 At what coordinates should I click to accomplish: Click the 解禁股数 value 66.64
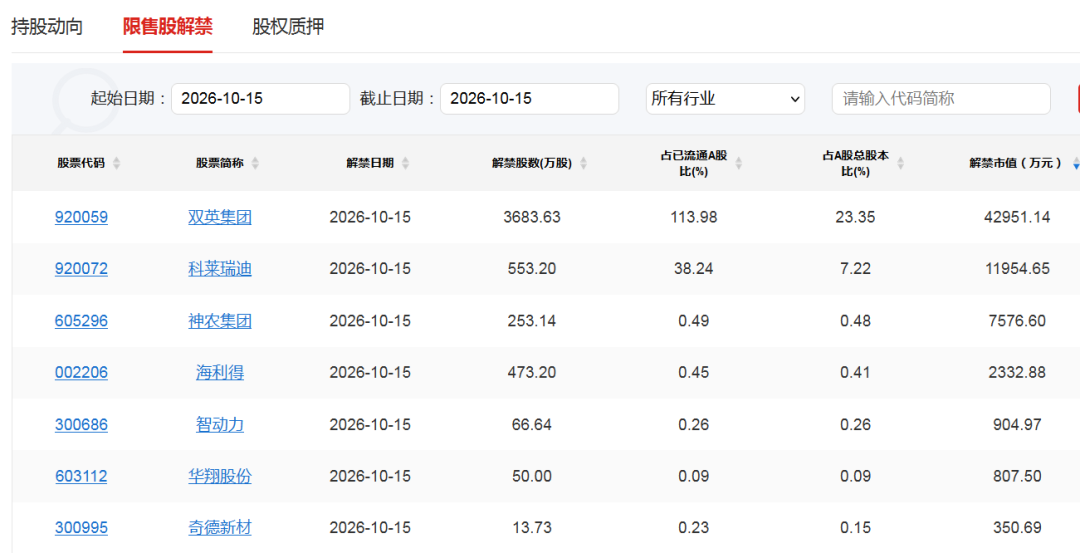pyautogui.click(x=532, y=424)
